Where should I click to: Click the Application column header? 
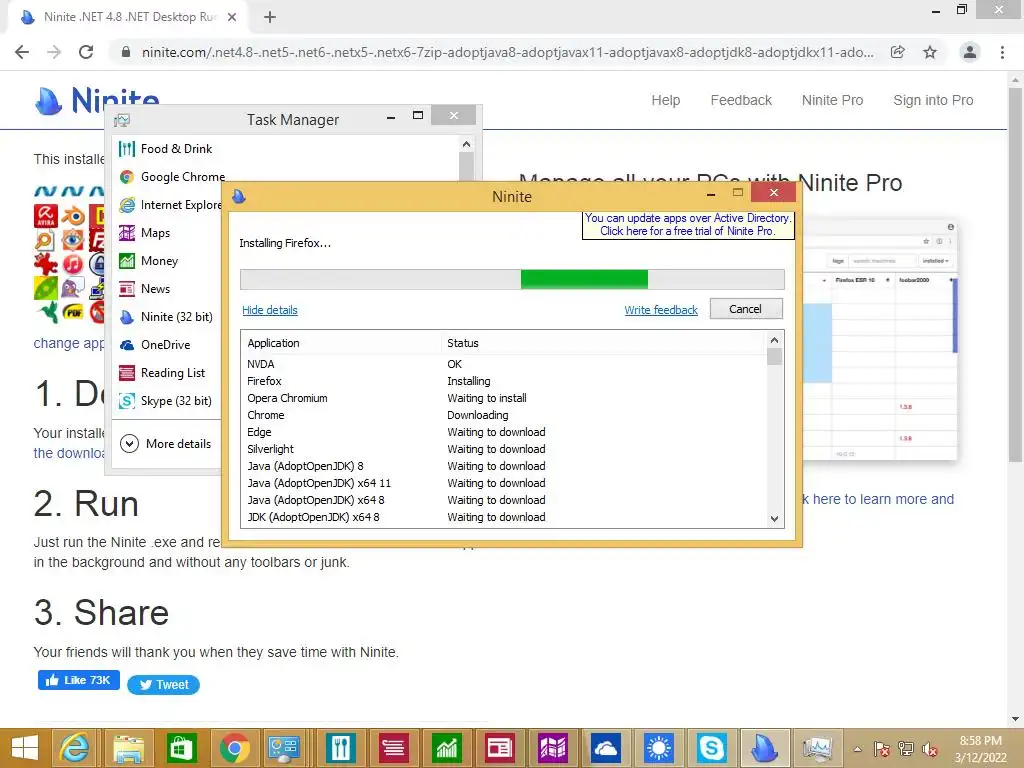pos(342,343)
